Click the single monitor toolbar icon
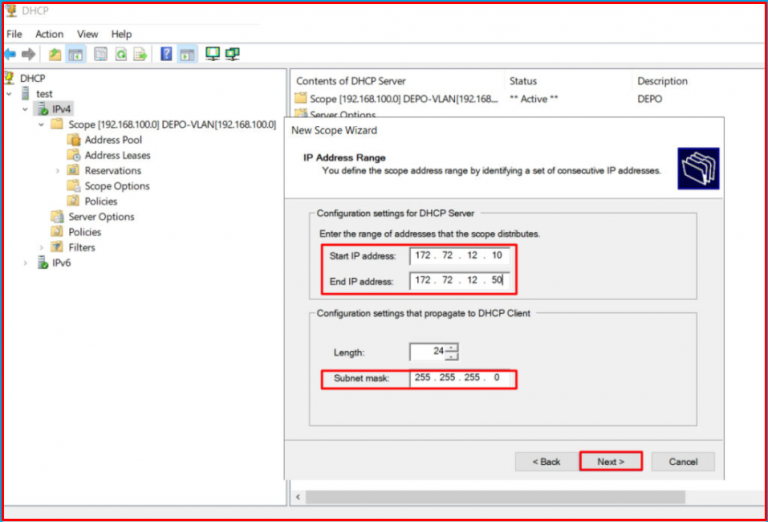Image resolution: width=768 pixels, height=522 pixels. click(213, 53)
